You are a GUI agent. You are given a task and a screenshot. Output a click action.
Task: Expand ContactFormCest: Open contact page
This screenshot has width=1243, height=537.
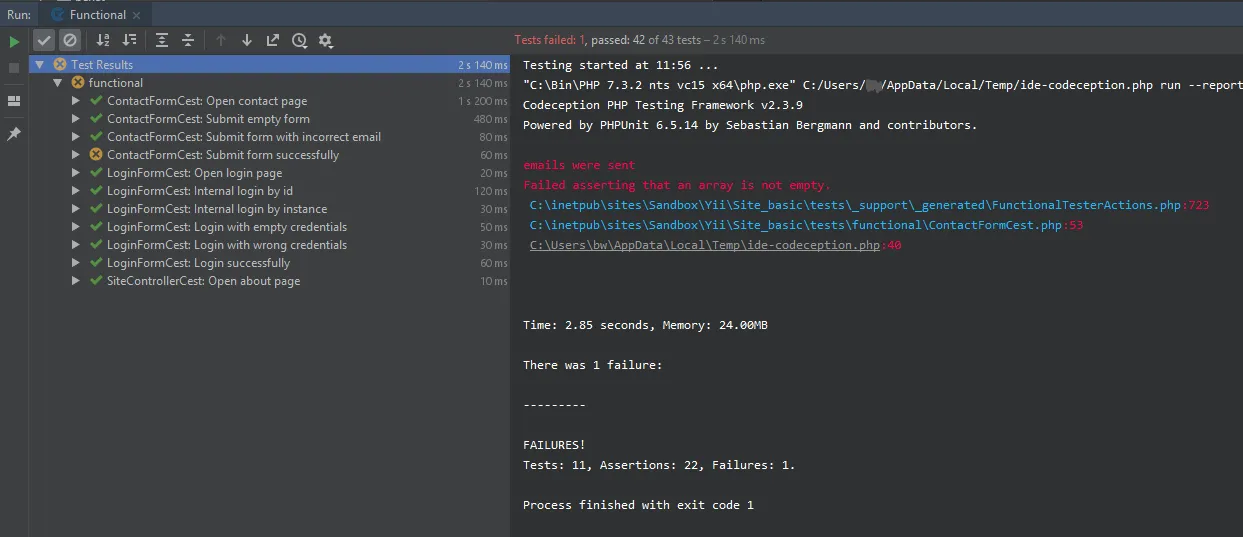[x=76, y=101]
